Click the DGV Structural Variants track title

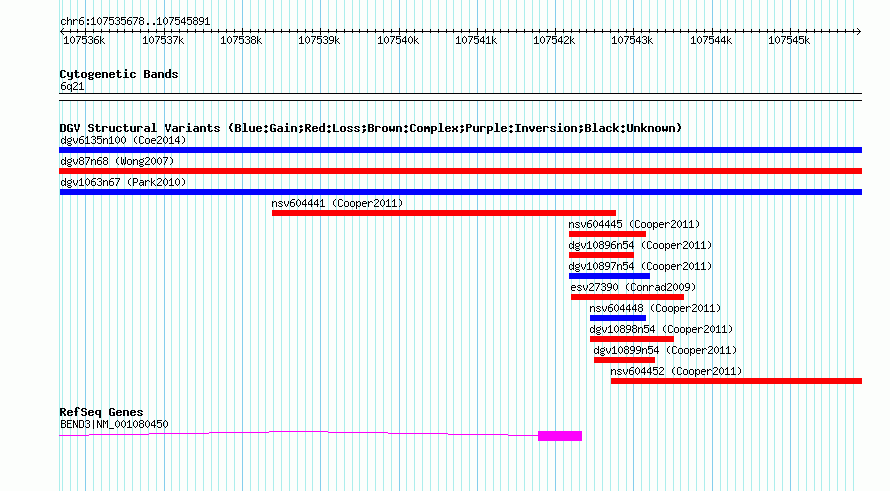[x=371, y=128]
